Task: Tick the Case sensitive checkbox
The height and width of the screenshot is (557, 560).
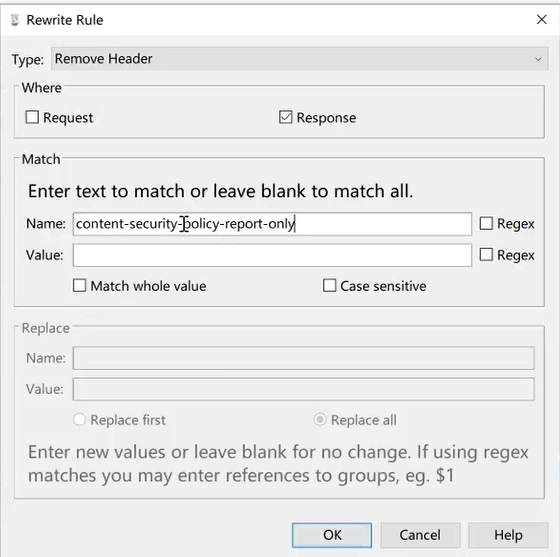Action: (x=329, y=286)
